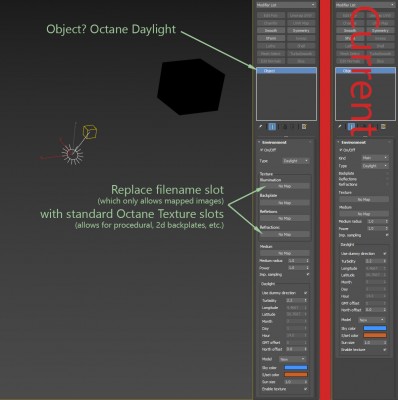Select the yellow target box in viewport
The image size is (398, 400).
tap(90, 132)
